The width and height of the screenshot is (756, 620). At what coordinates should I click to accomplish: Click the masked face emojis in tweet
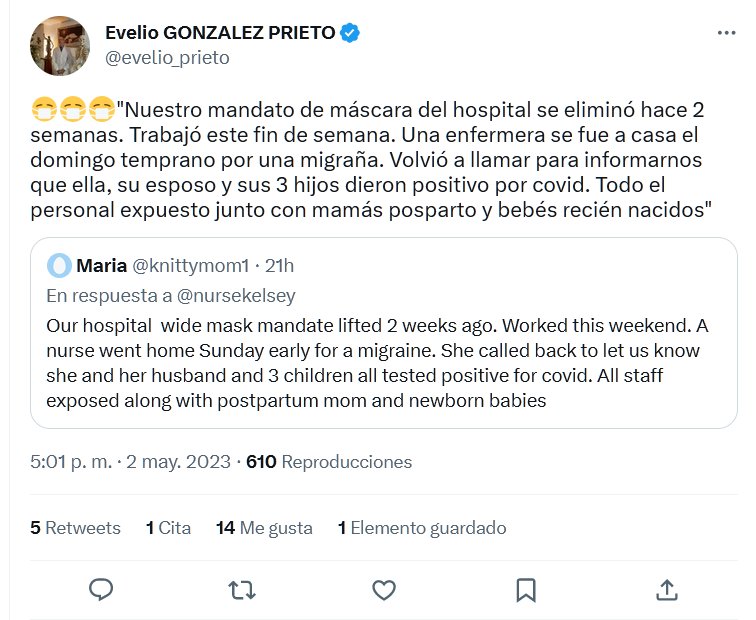tap(73, 106)
